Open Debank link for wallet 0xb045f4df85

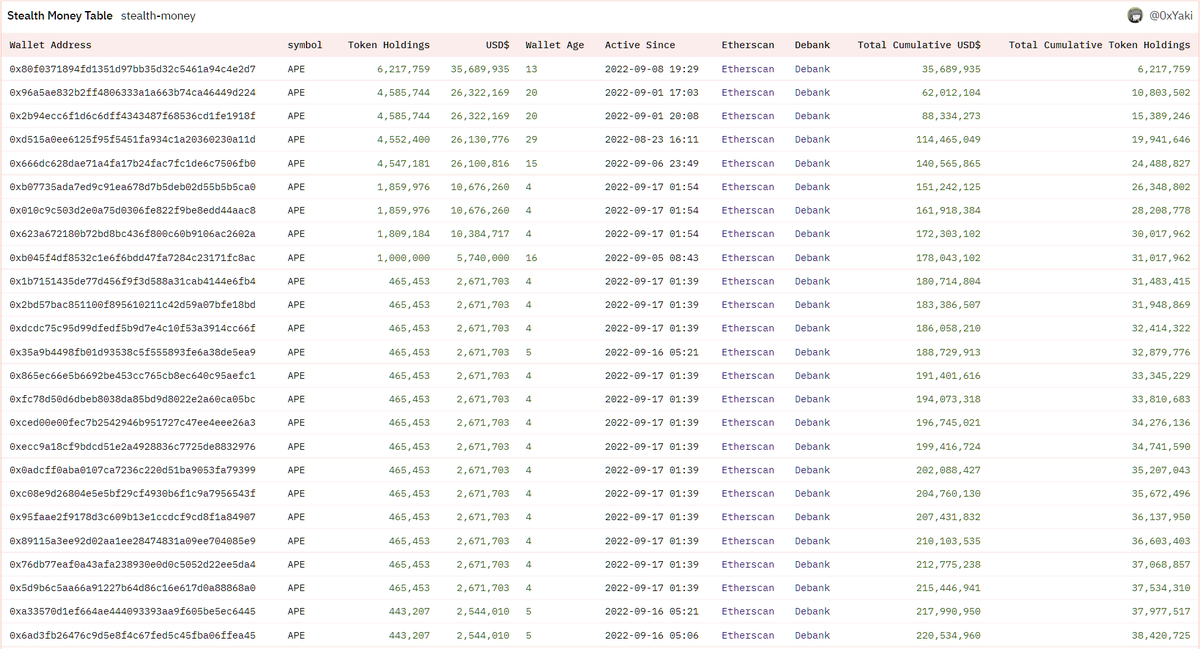[x=812, y=258]
